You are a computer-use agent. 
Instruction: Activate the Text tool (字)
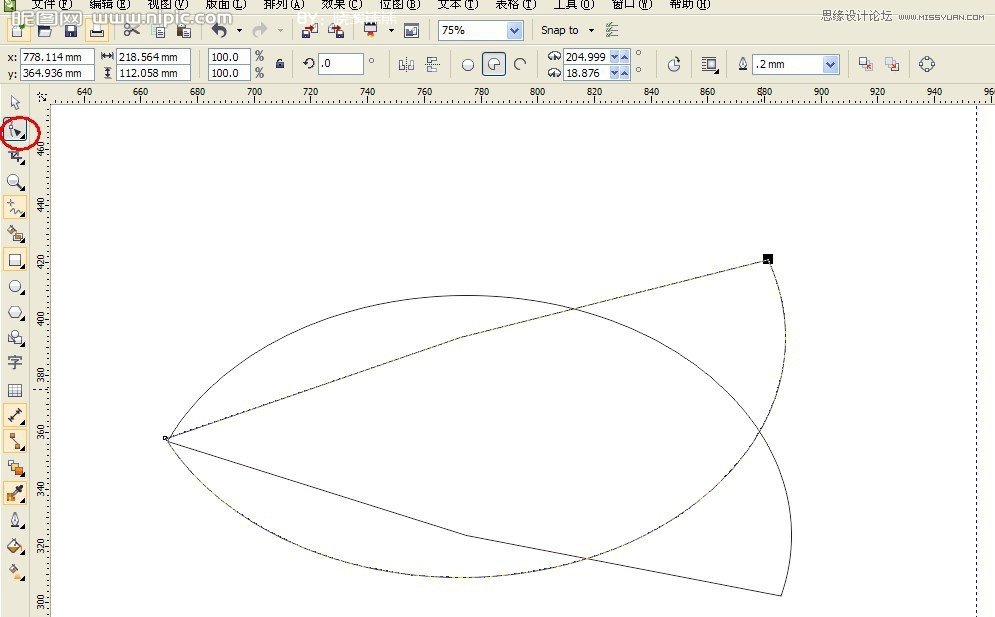tap(15, 363)
